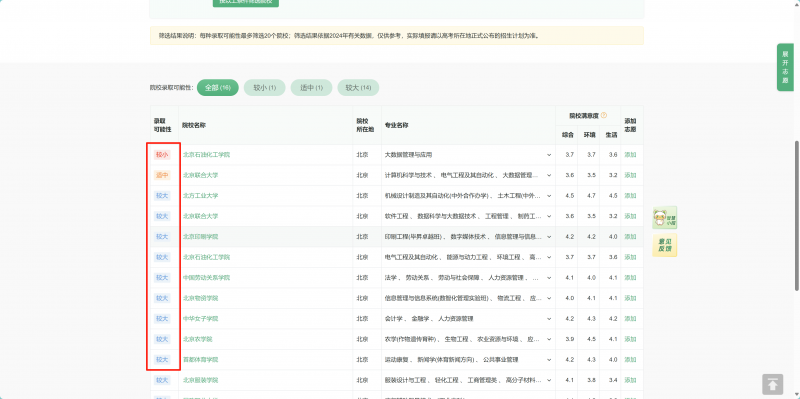
Task: Select the 较小 (1) filter tab
Action: (x=265, y=88)
